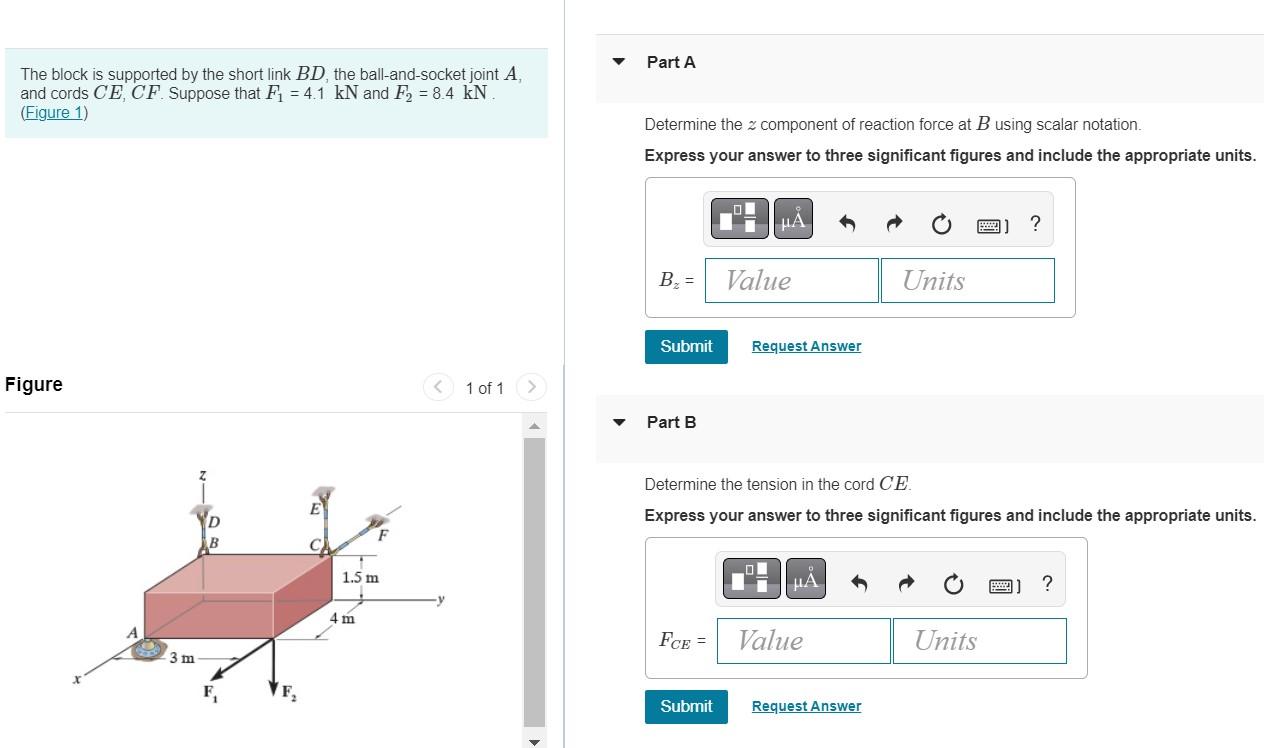The height and width of the screenshot is (748, 1264).
Task: Undo the last entry in Part A
Action: pyautogui.click(x=845, y=224)
